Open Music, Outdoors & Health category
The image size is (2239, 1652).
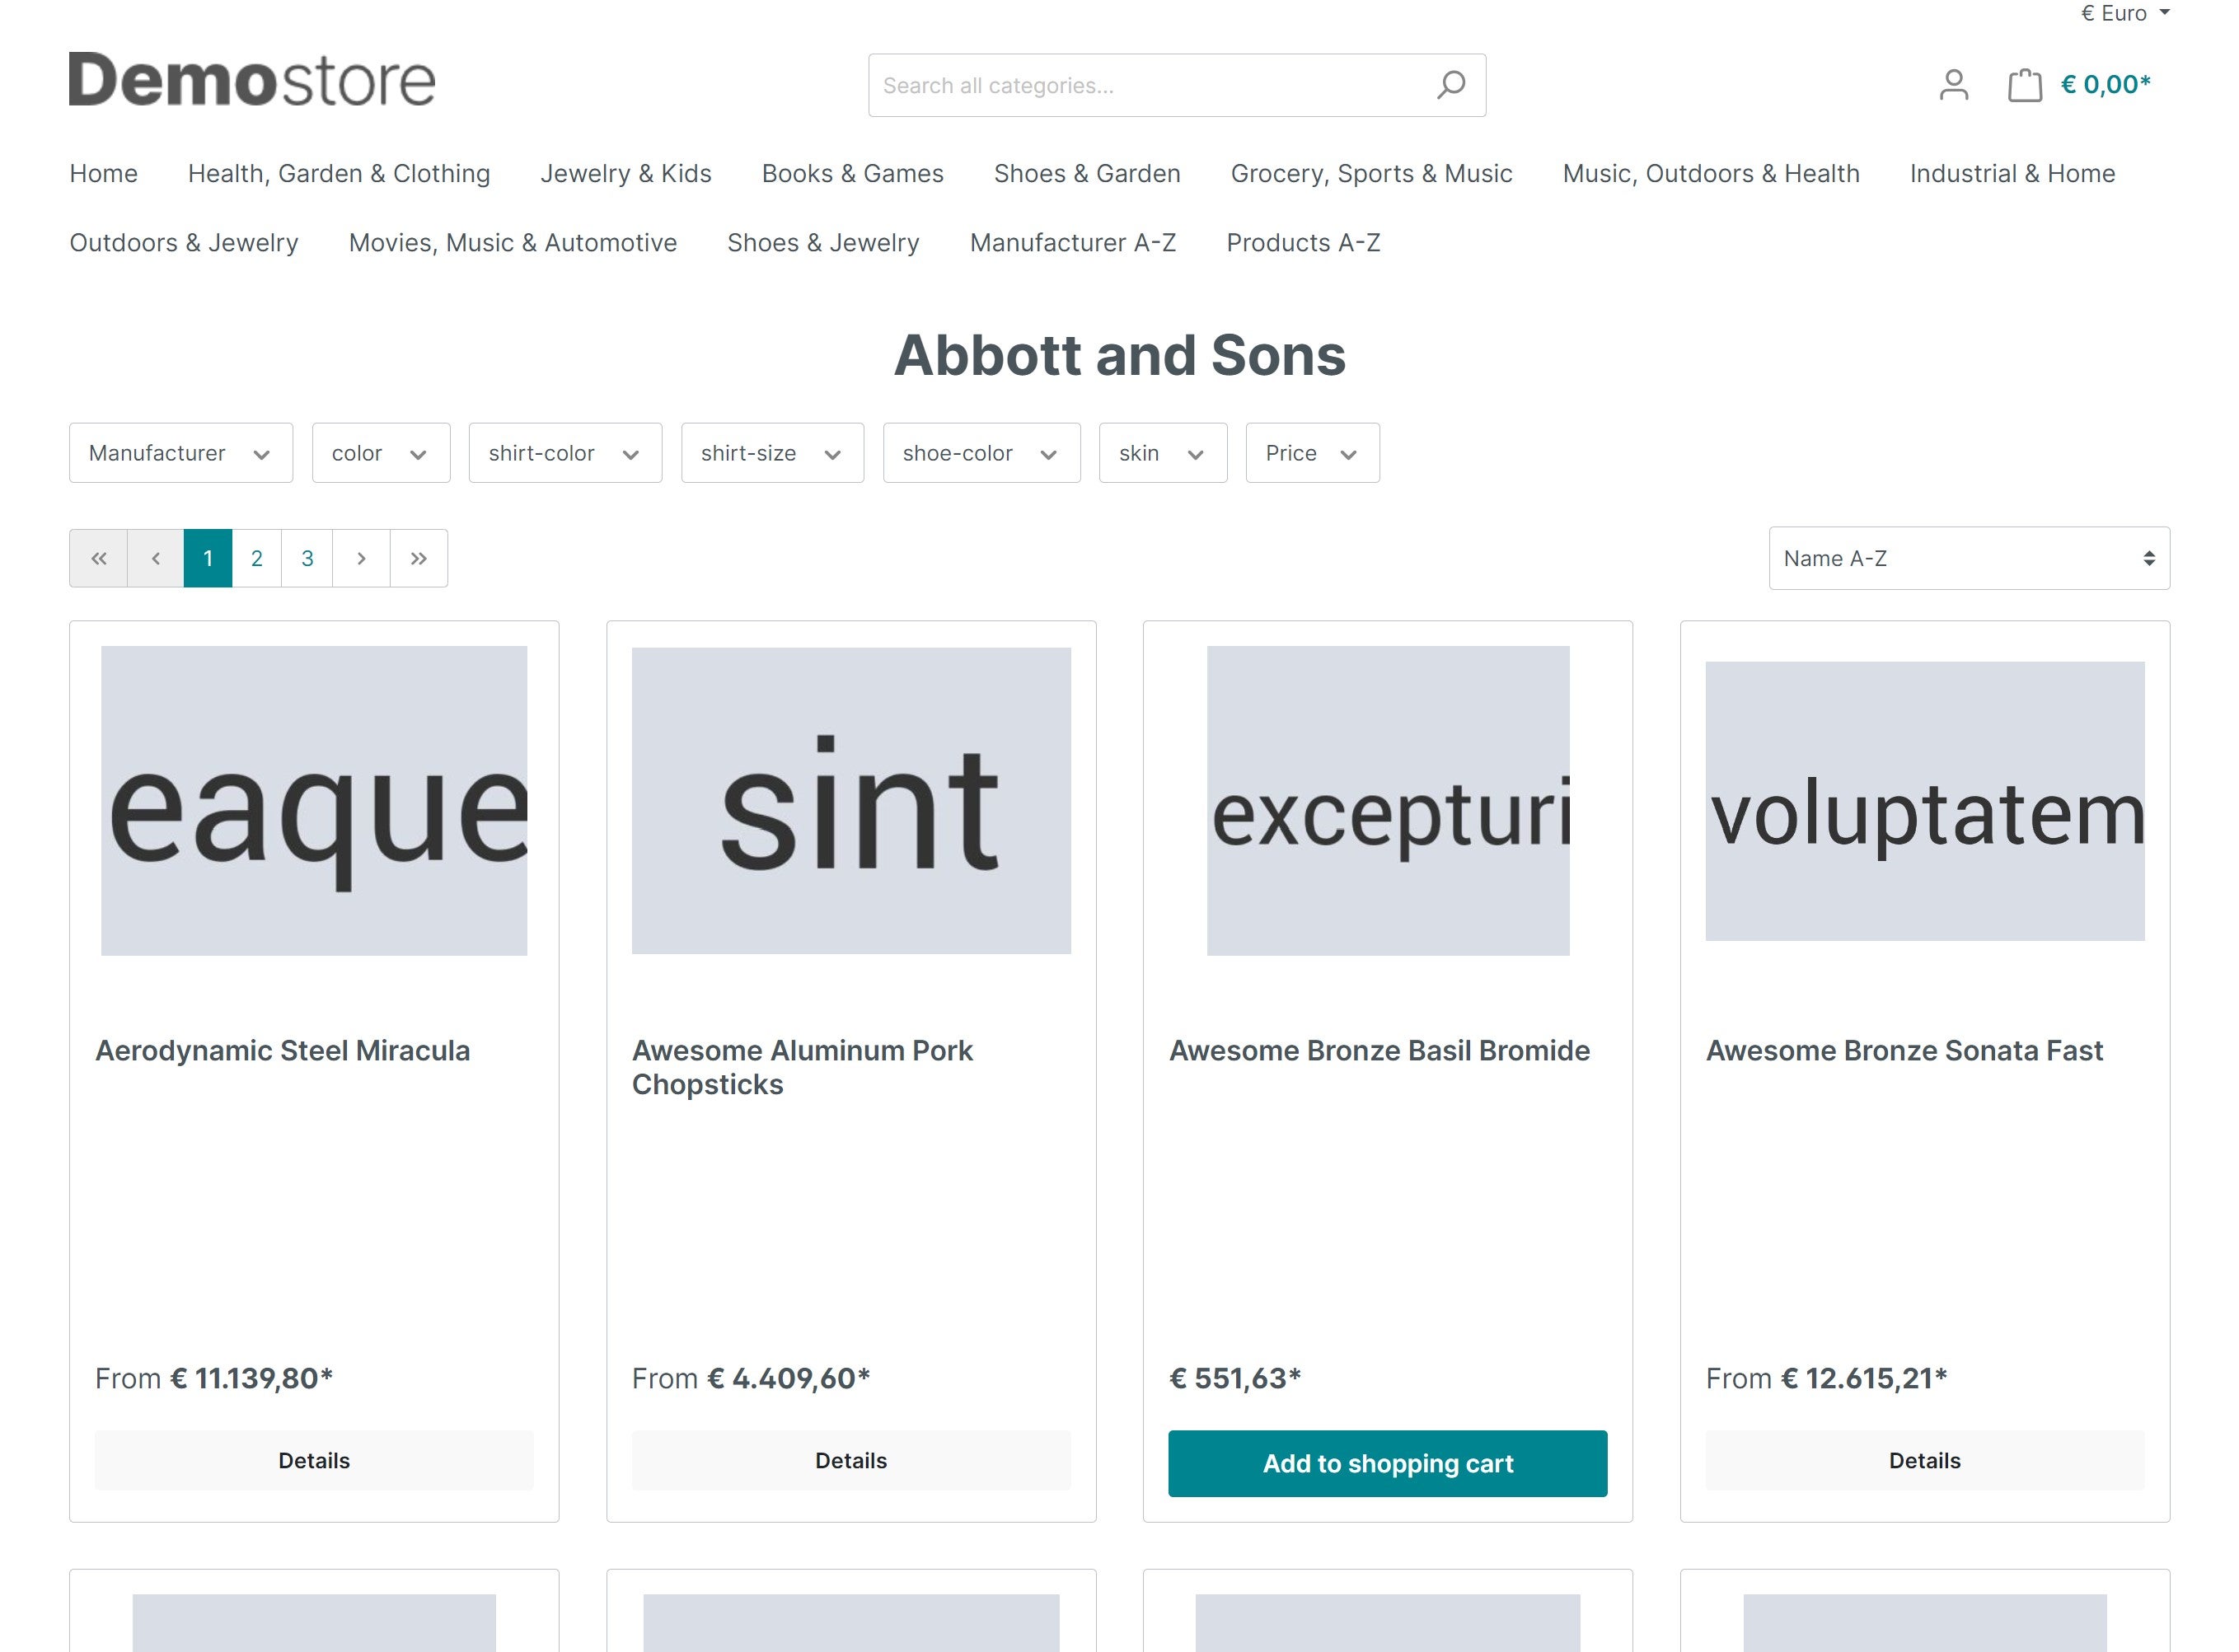(1710, 173)
